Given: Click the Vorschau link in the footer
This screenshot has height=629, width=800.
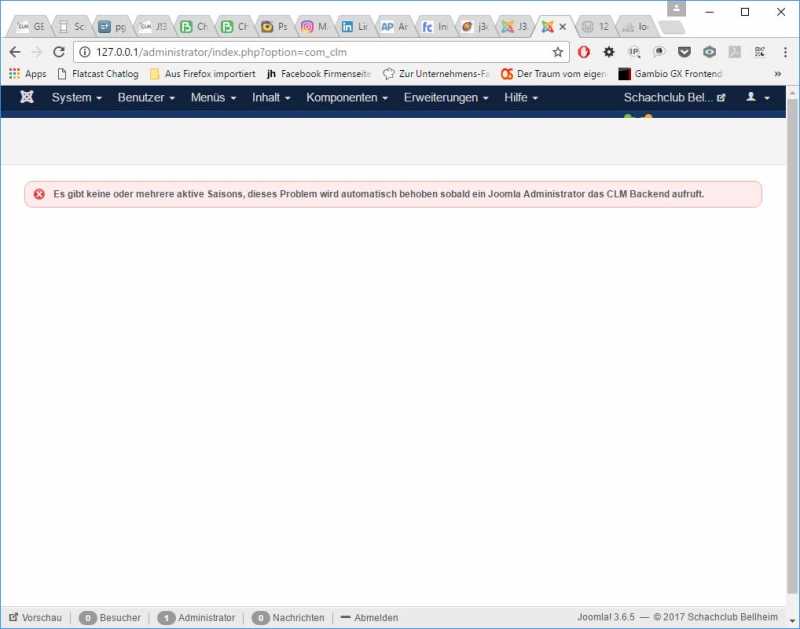Looking at the screenshot, I should pyautogui.click(x=35, y=618).
